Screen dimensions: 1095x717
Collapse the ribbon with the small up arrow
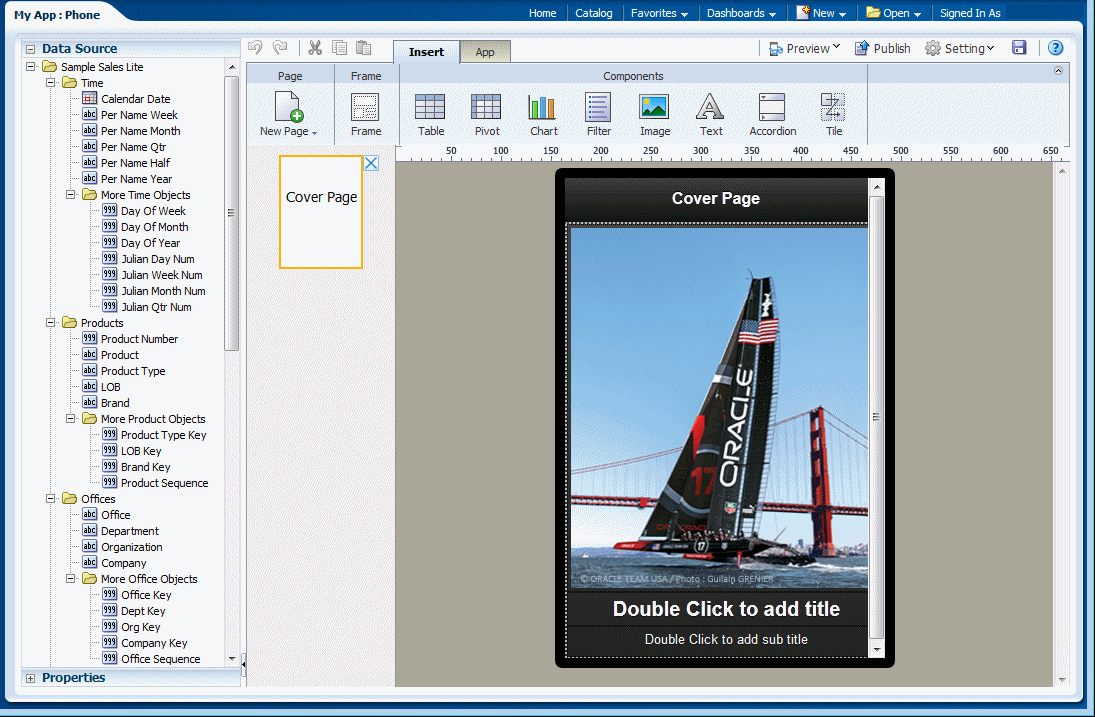coord(1058,71)
